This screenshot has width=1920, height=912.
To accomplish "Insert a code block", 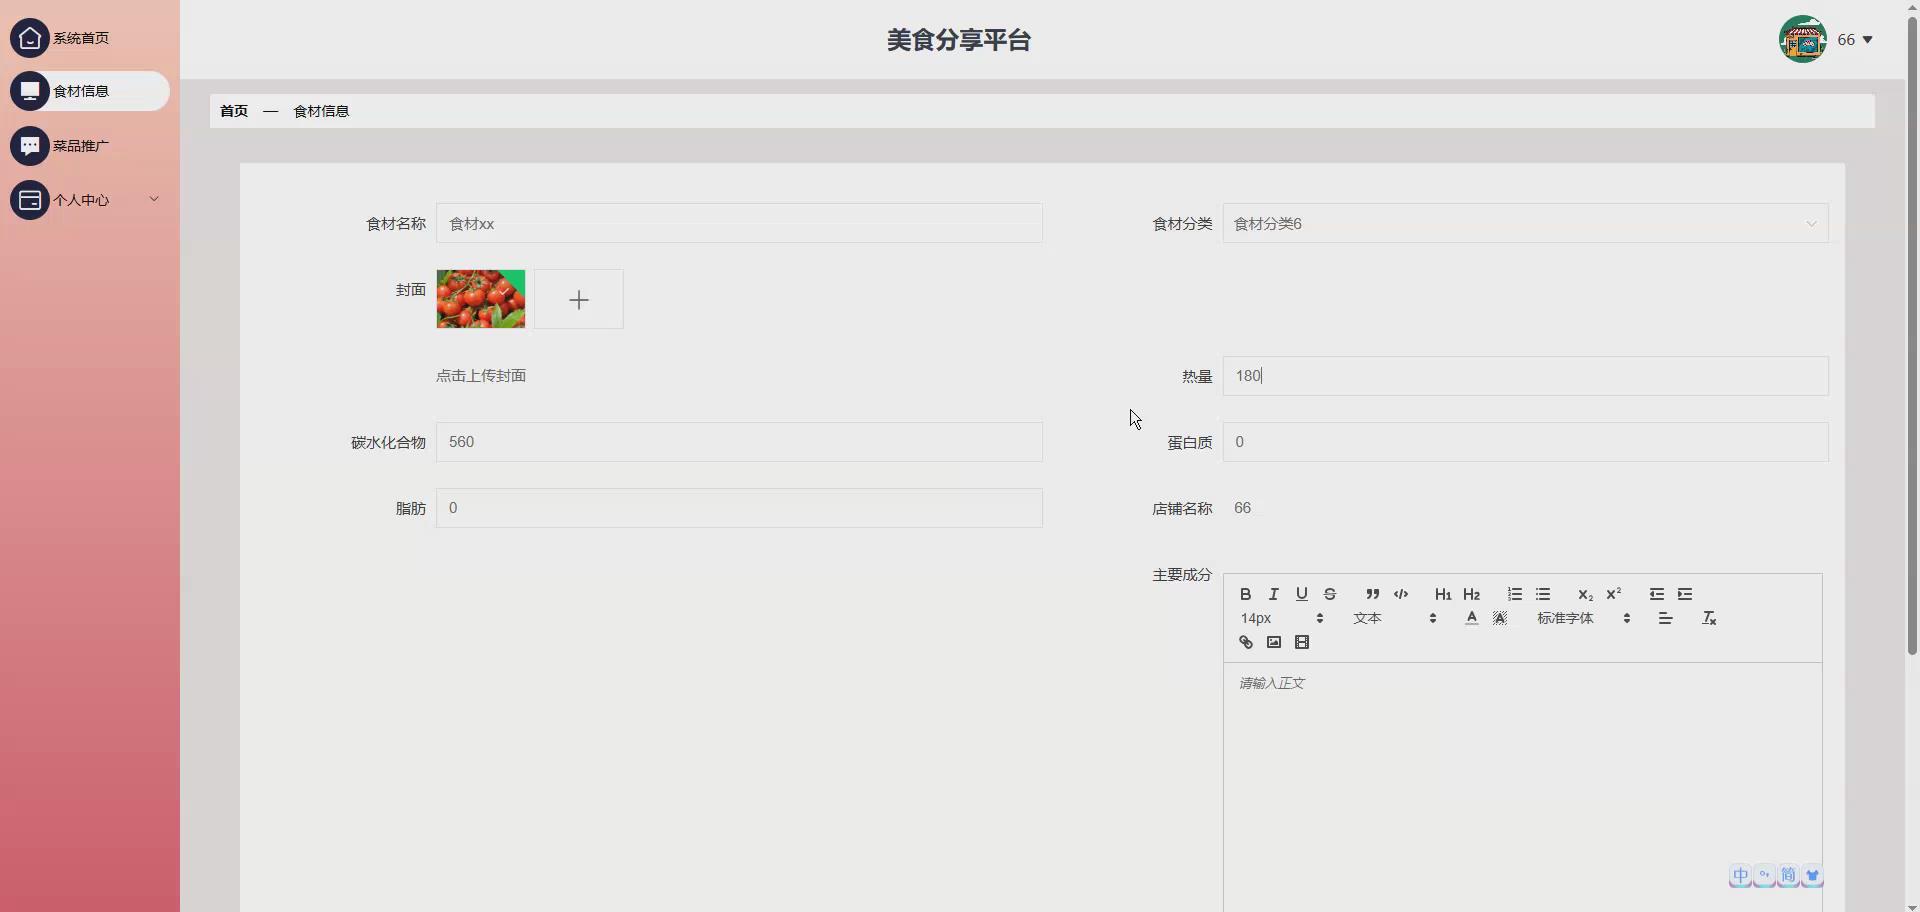I will pyautogui.click(x=1402, y=594).
